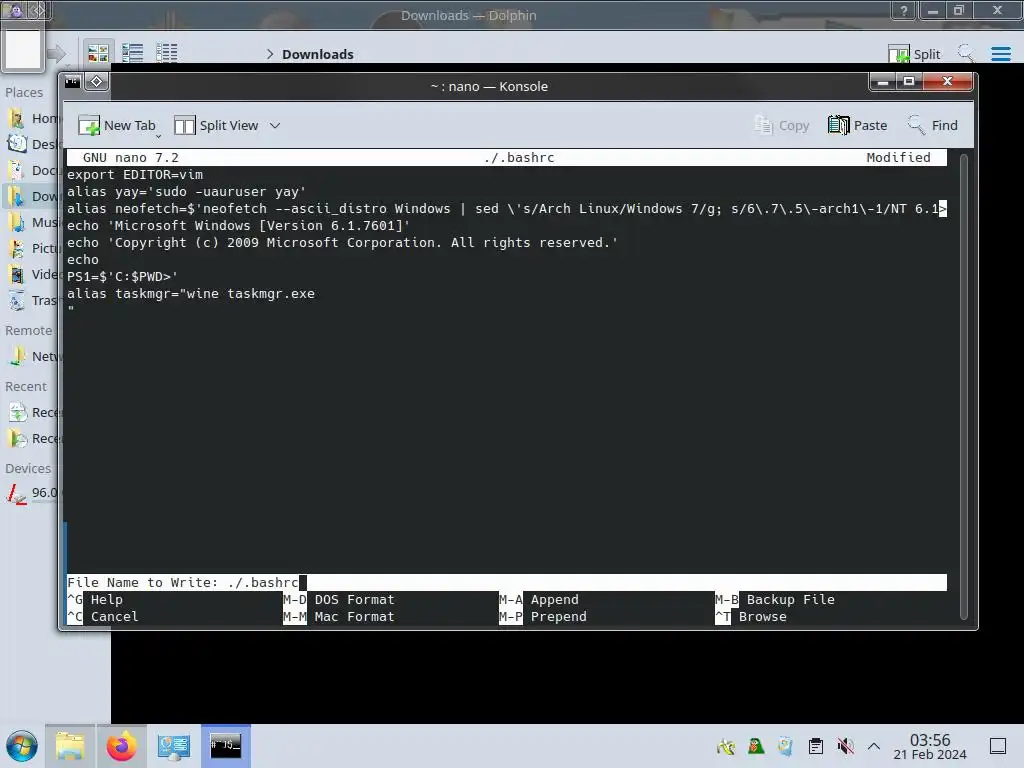Click M-D DOS Format option in nano
This screenshot has height=768, width=1024.
(x=339, y=600)
